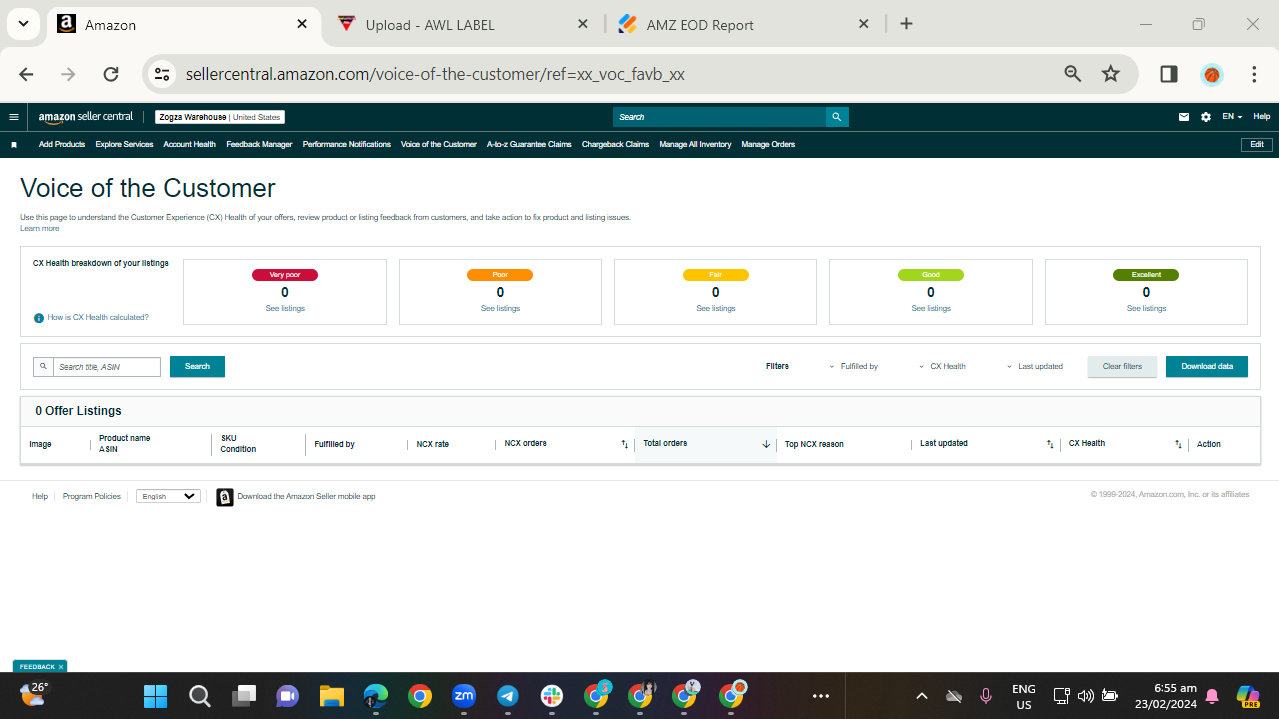
Task: Sort by the NCX orders column arrows
Action: 625,444
